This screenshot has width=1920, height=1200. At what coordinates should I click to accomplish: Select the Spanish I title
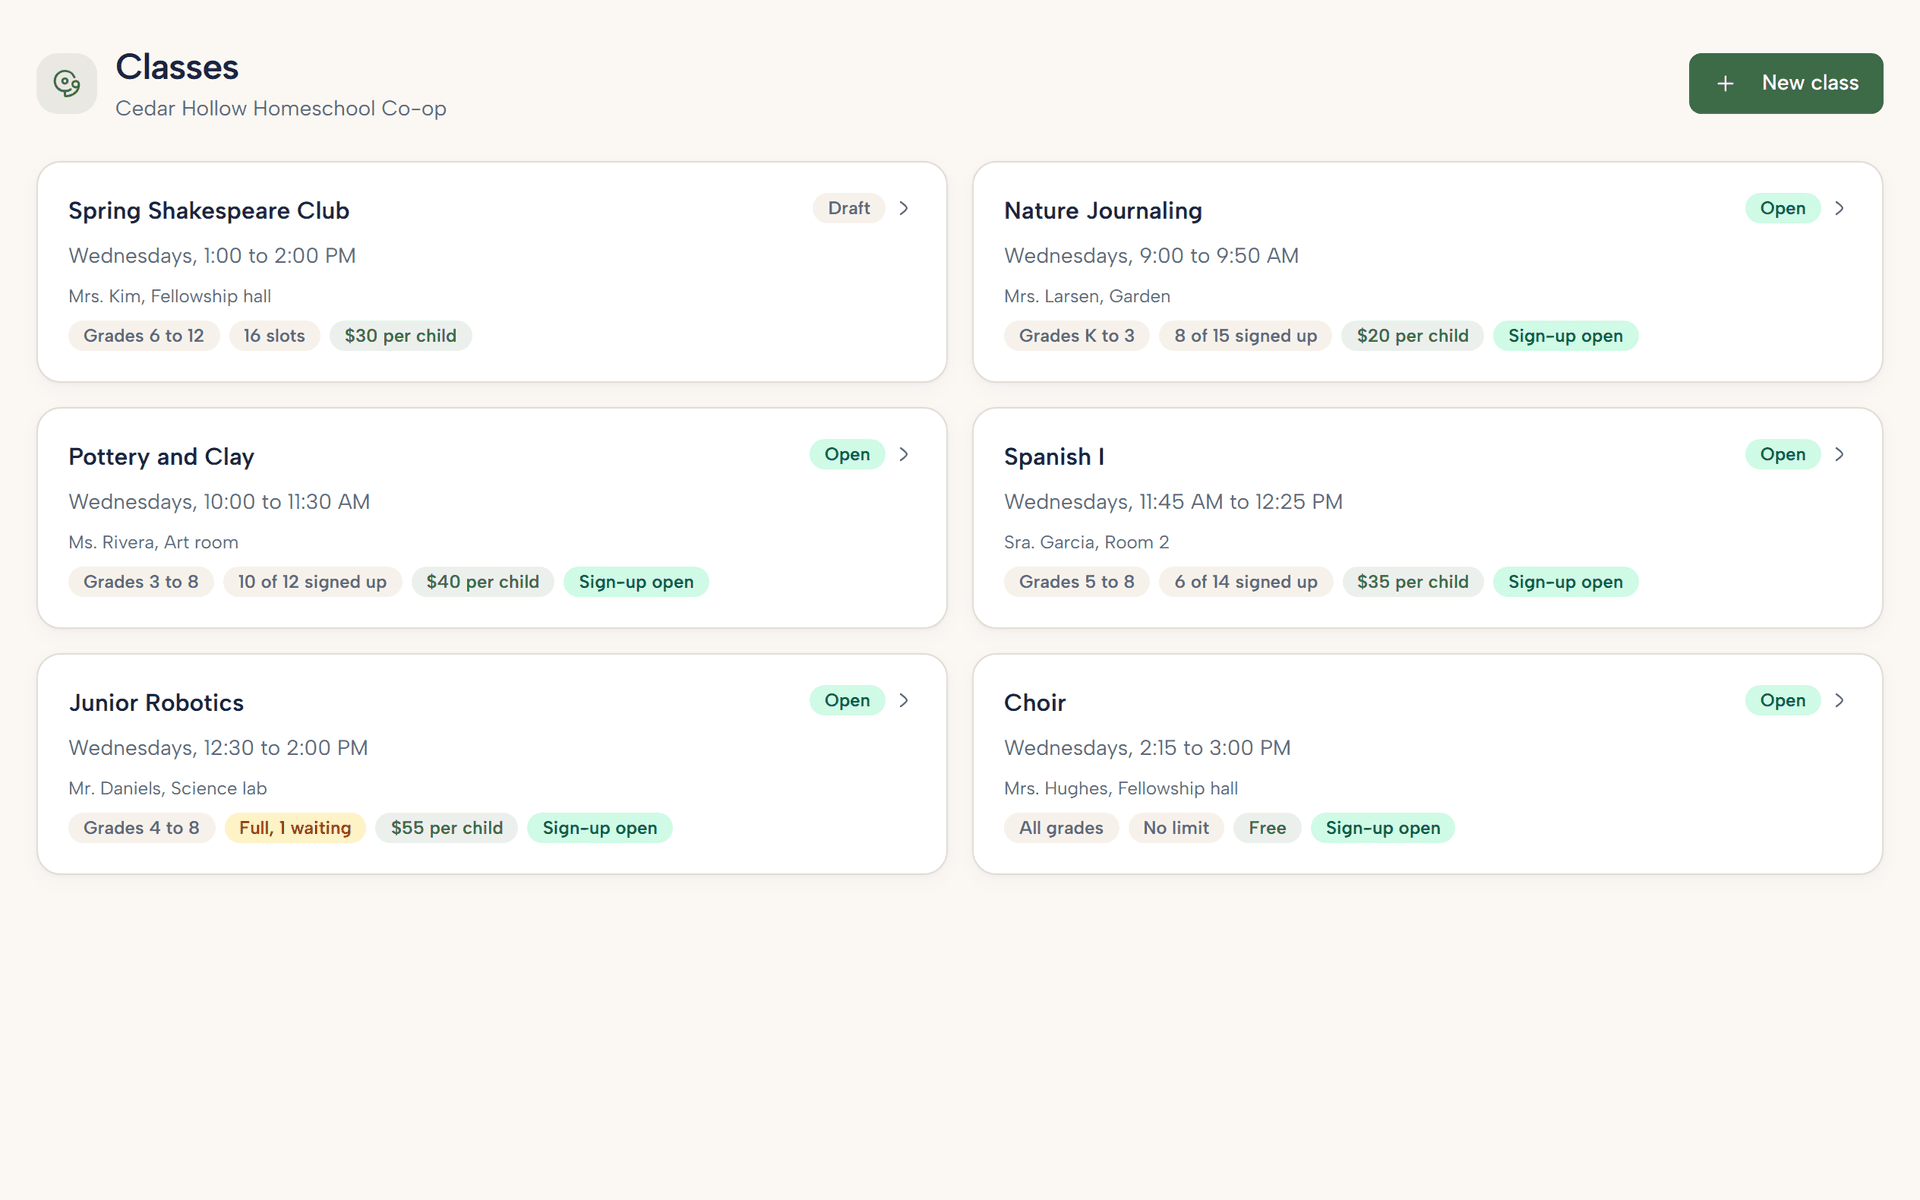(x=1054, y=457)
